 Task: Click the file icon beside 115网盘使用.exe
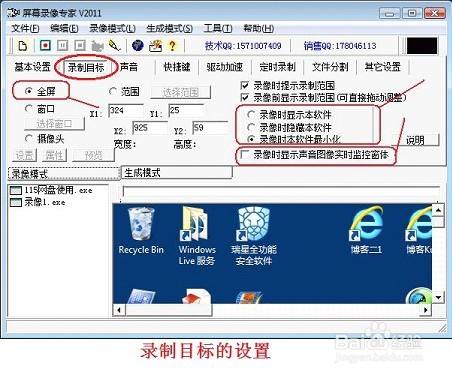[x=16, y=191]
